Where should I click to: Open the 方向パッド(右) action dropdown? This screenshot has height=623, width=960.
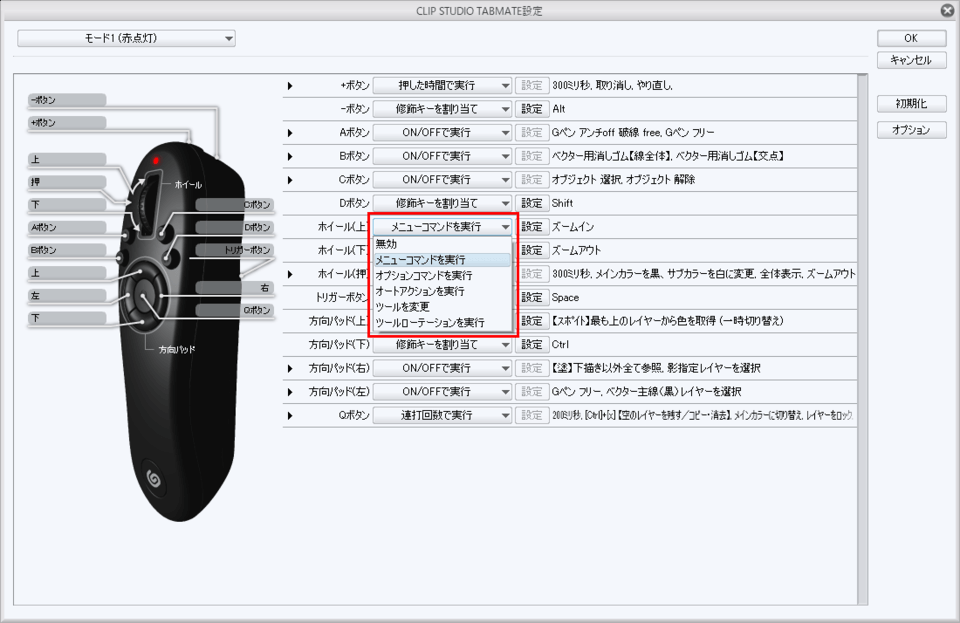click(443, 368)
